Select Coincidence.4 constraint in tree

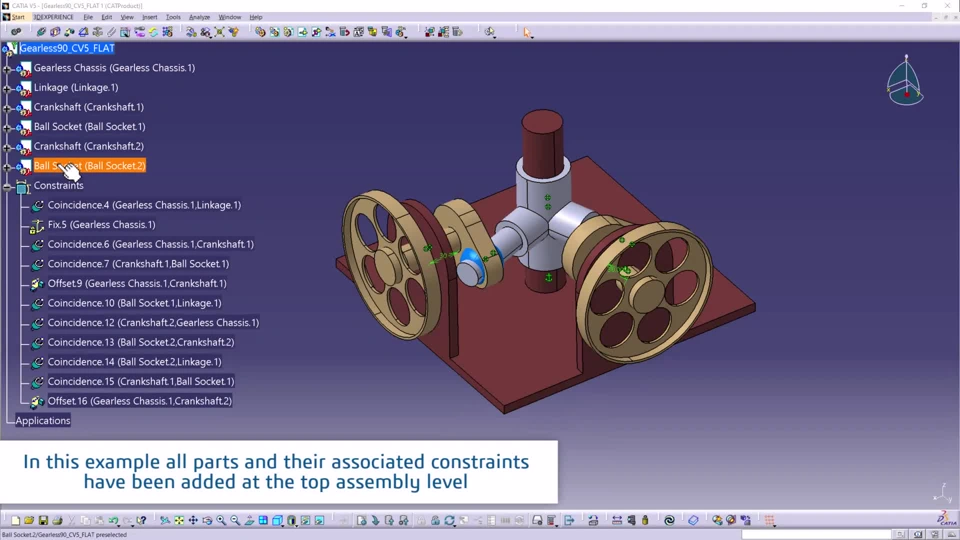pyautogui.click(x=144, y=205)
